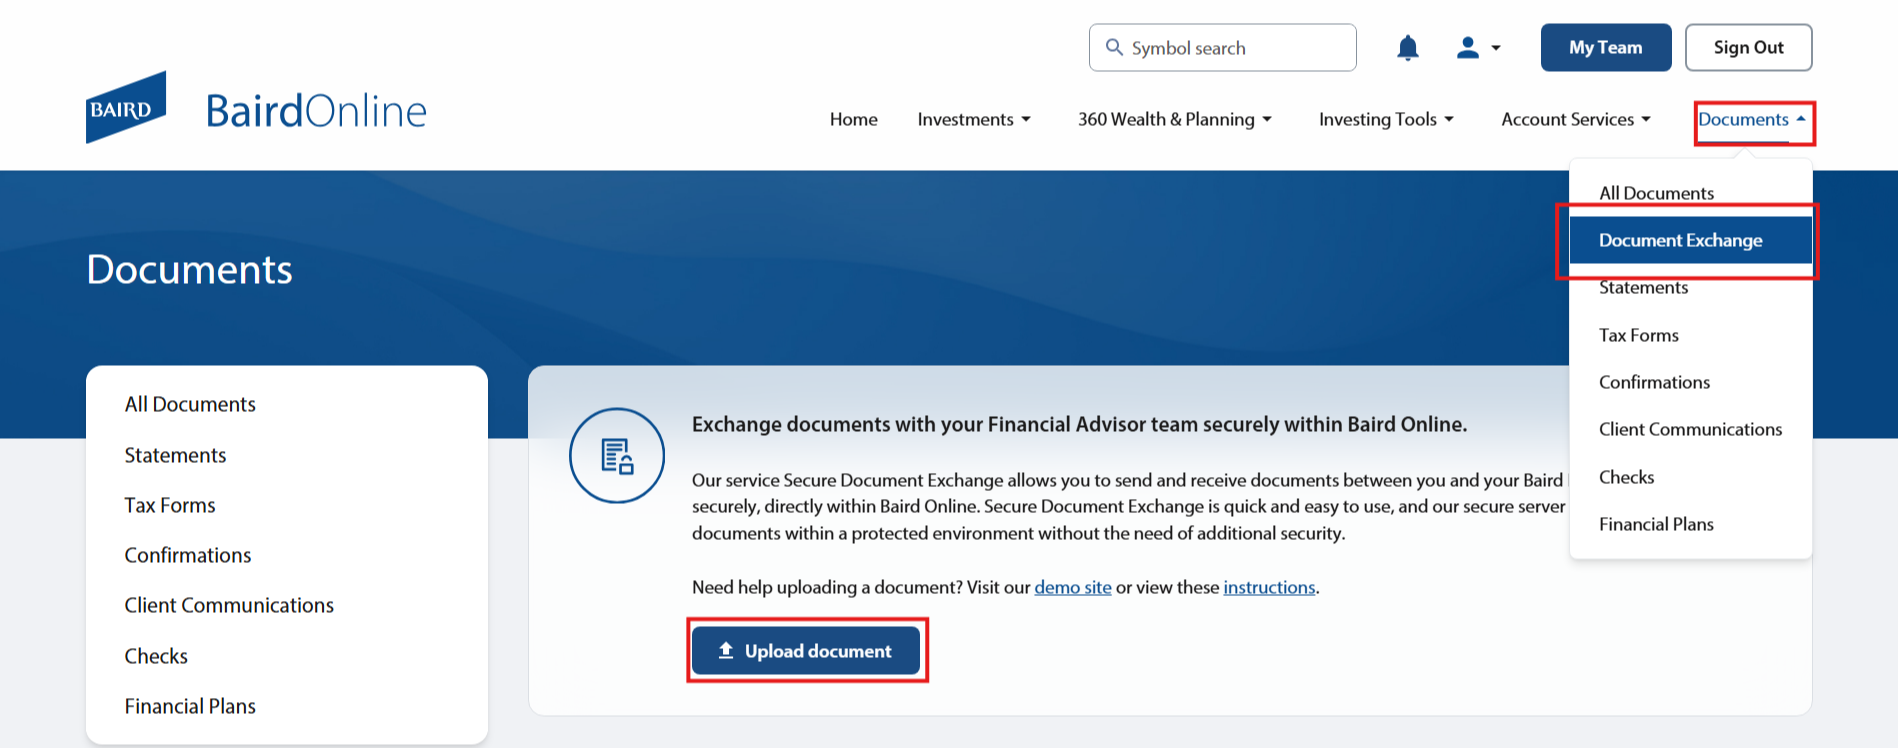Click the secure document exchange circle icon
The image size is (1898, 749).
tap(617, 455)
